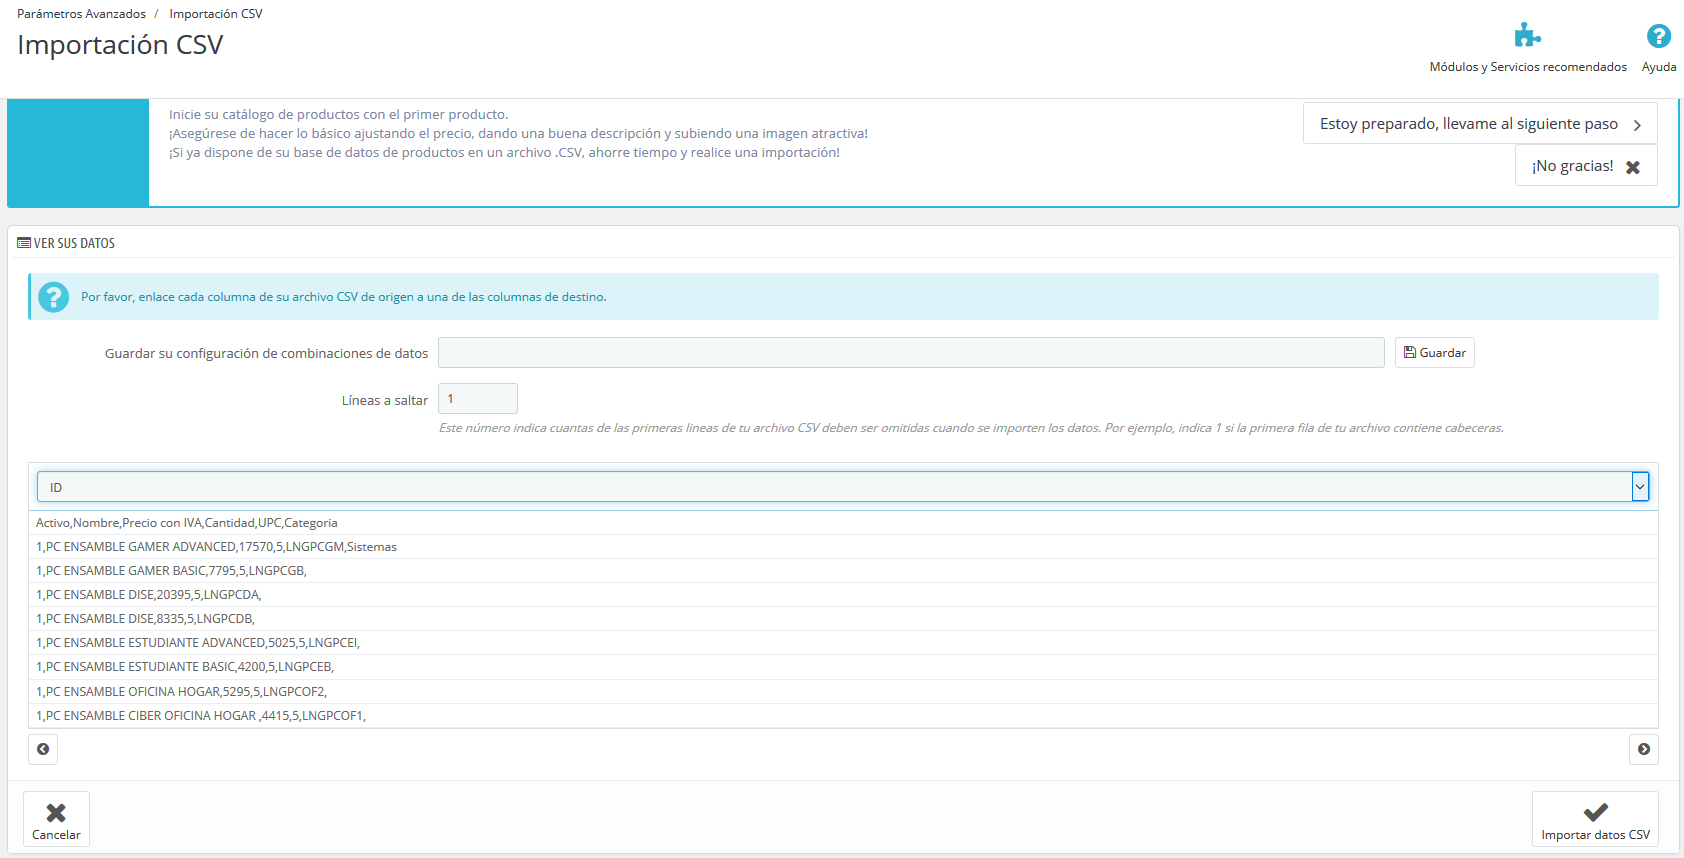The width and height of the screenshot is (1684, 858).
Task: Select row PC ENSAMBLE GAMER ADVANCED
Action: (x=843, y=547)
